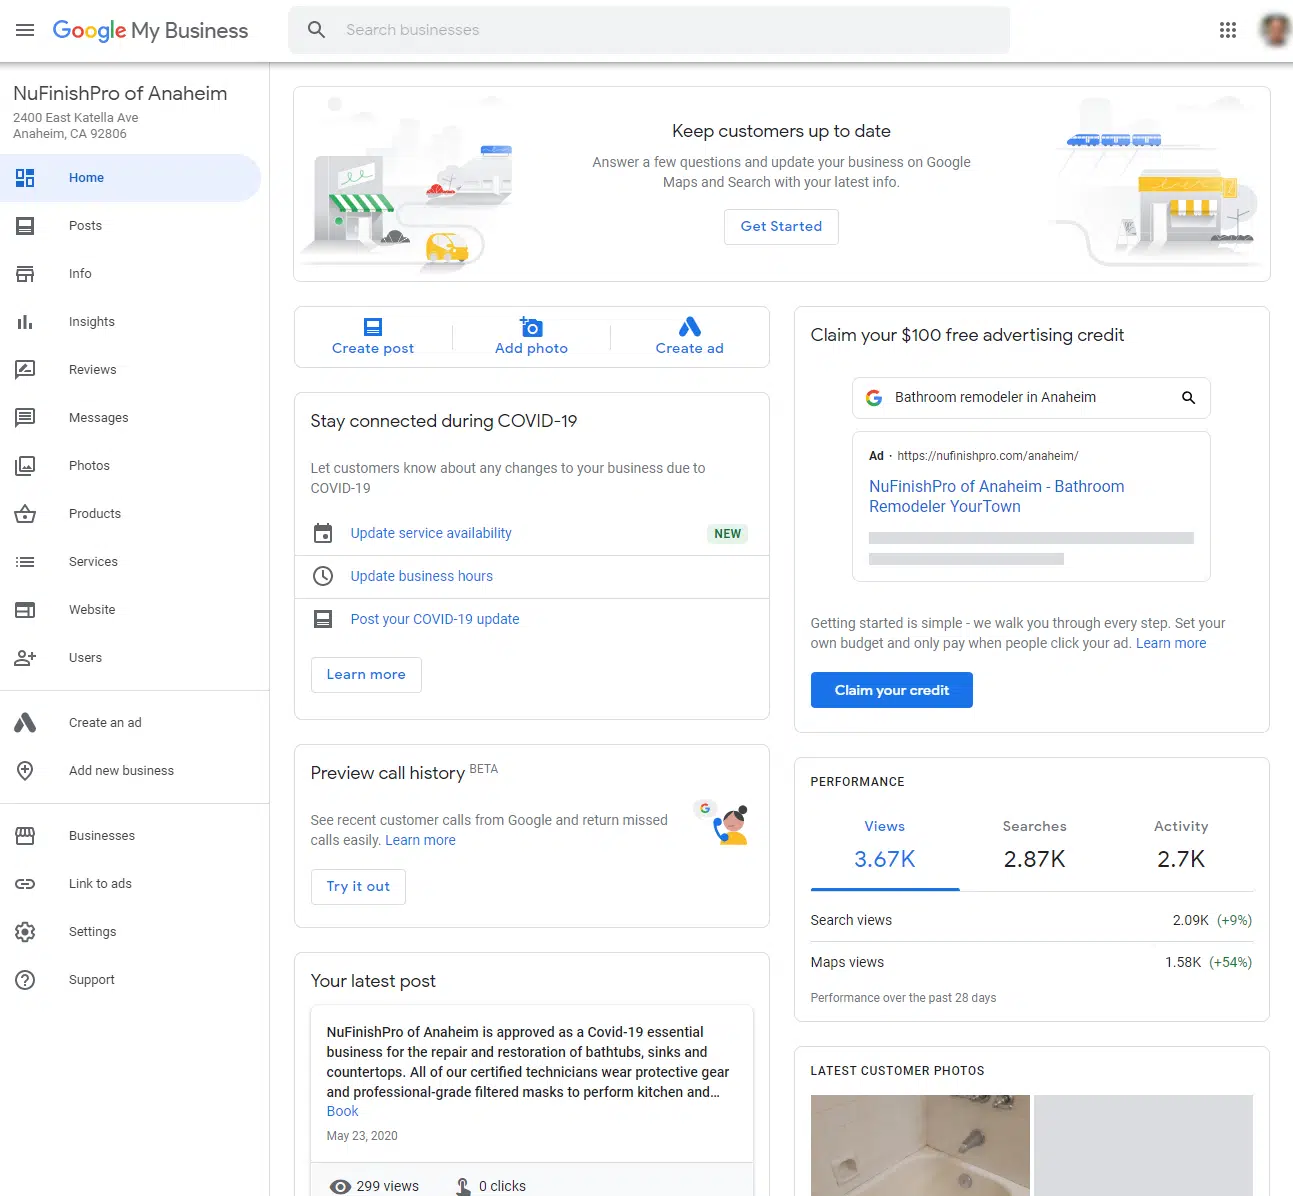The height and width of the screenshot is (1196, 1293).
Task: Click the Maps views 1.58K row
Action: [x=1031, y=962]
